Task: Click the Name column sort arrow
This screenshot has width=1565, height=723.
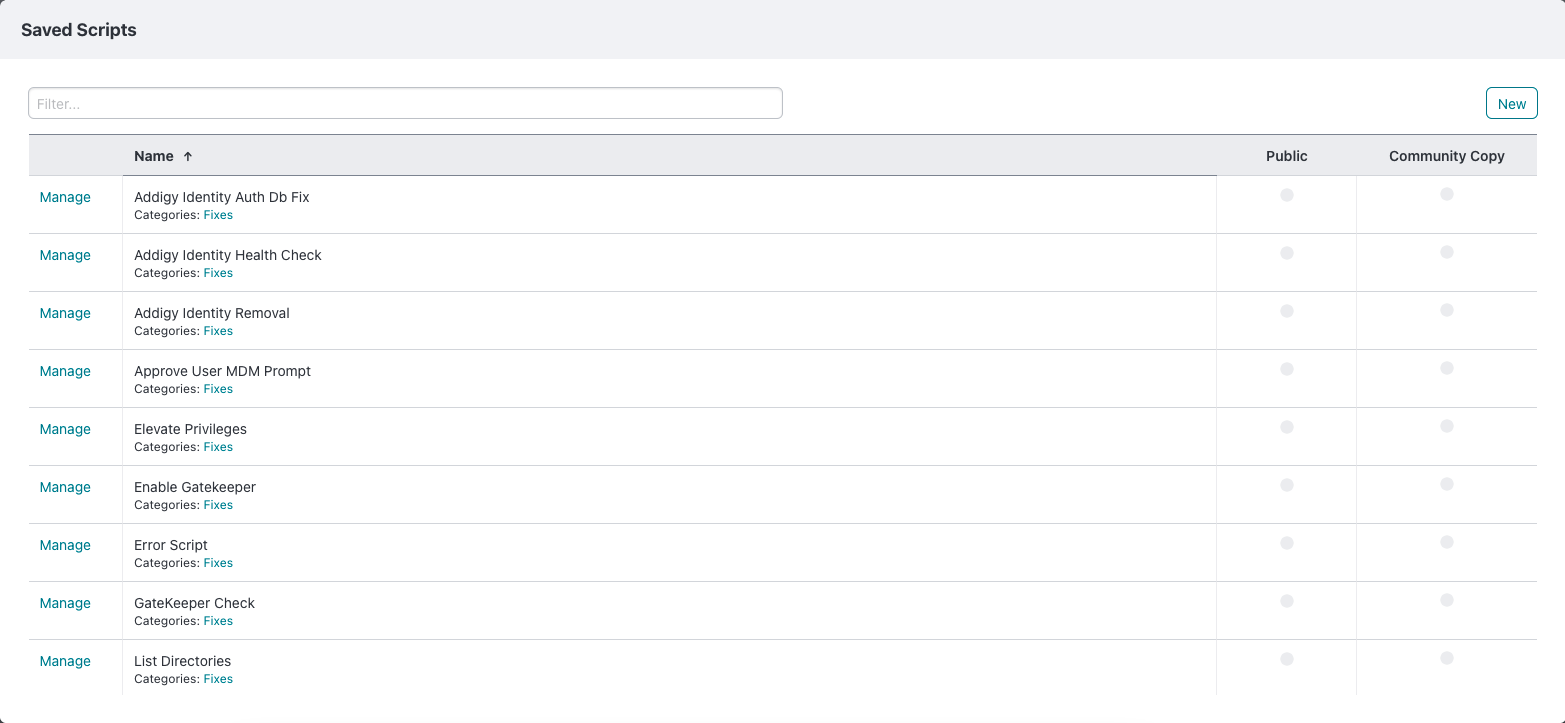Action: [188, 157]
